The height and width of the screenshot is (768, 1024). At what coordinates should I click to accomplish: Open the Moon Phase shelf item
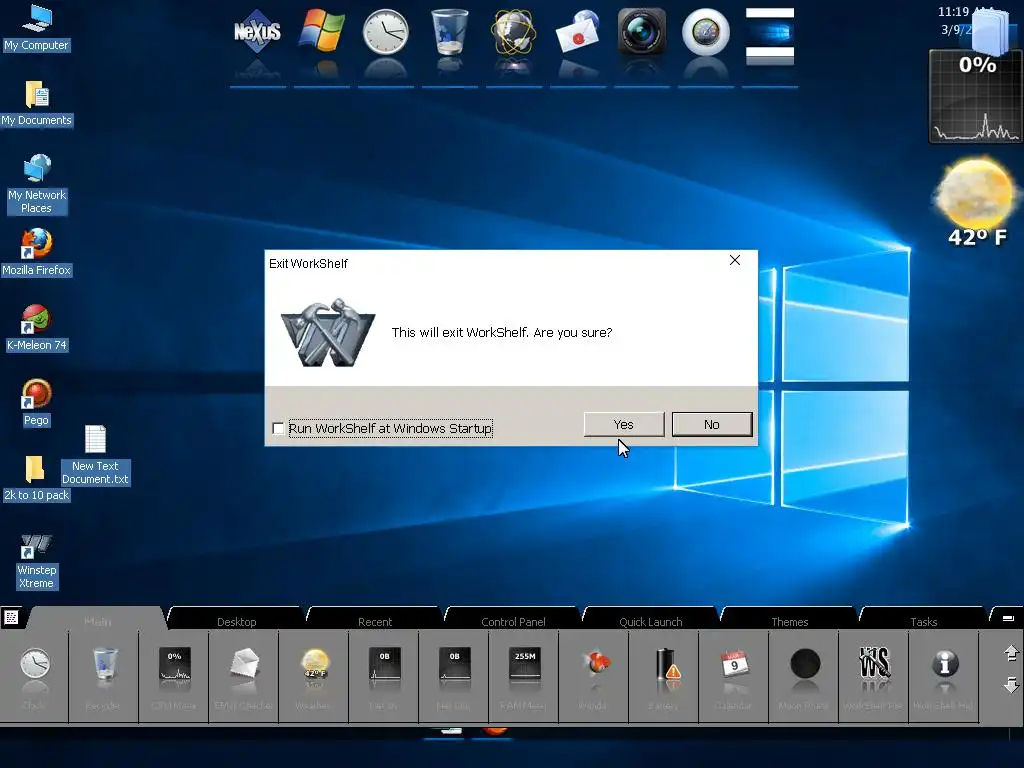point(805,676)
